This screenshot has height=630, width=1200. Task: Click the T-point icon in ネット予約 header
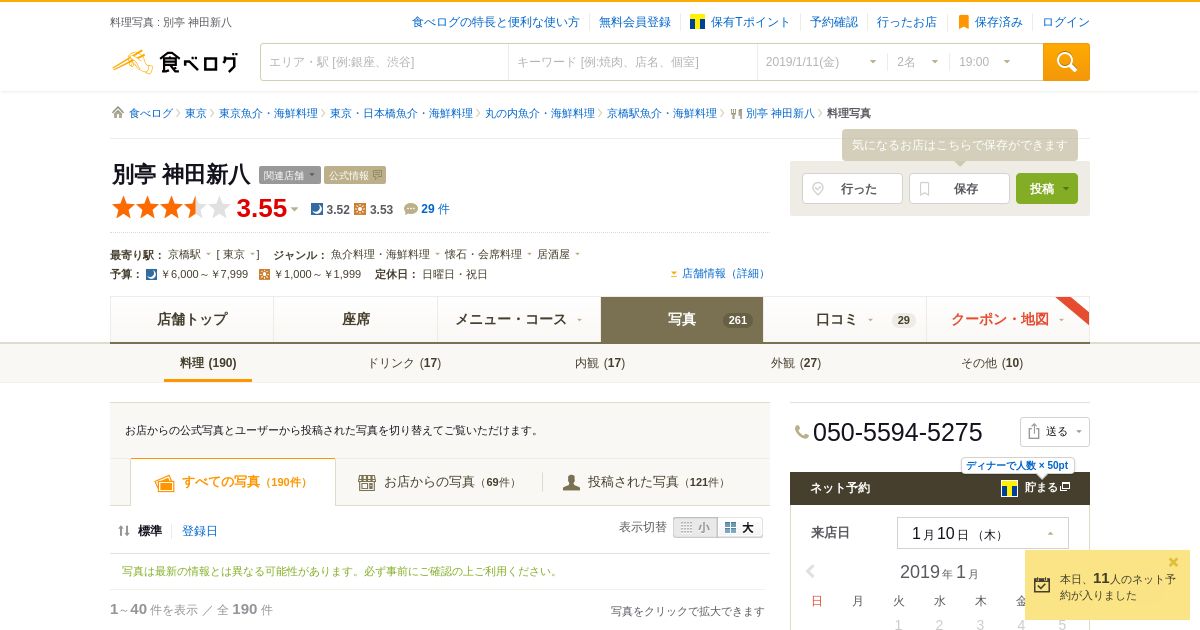coord(1009,488)
